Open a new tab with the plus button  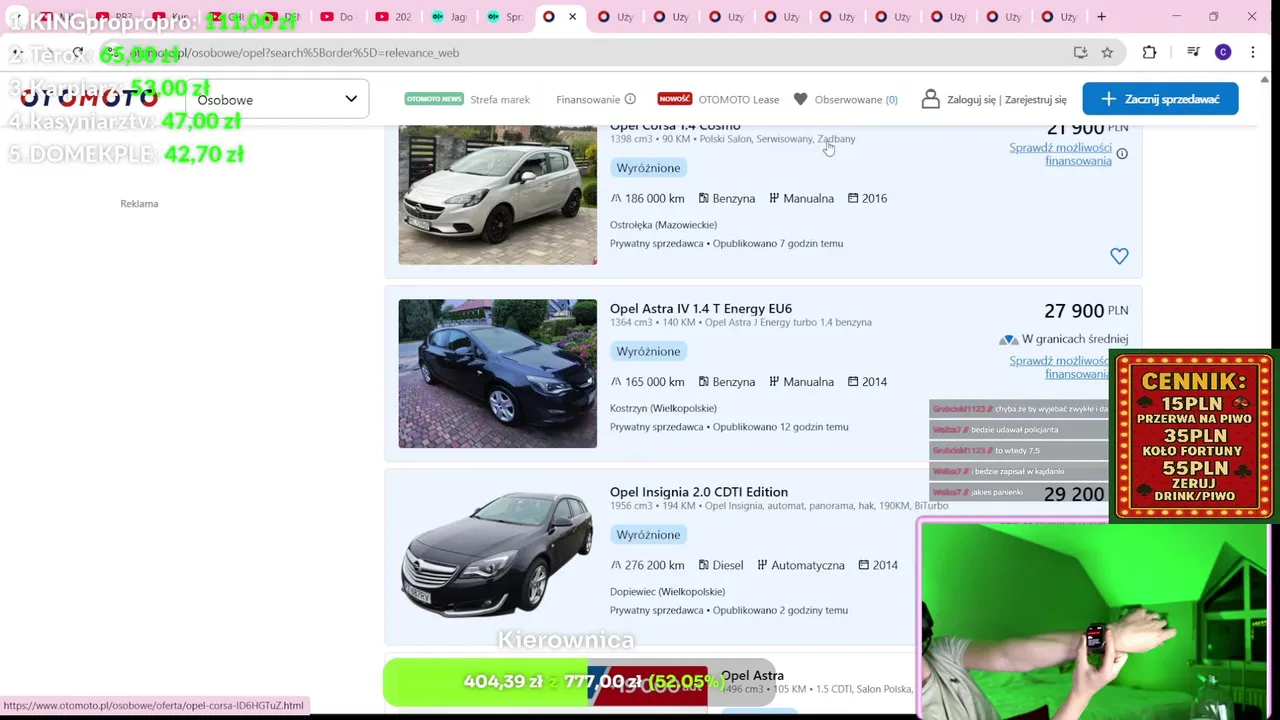[1101, 17]
